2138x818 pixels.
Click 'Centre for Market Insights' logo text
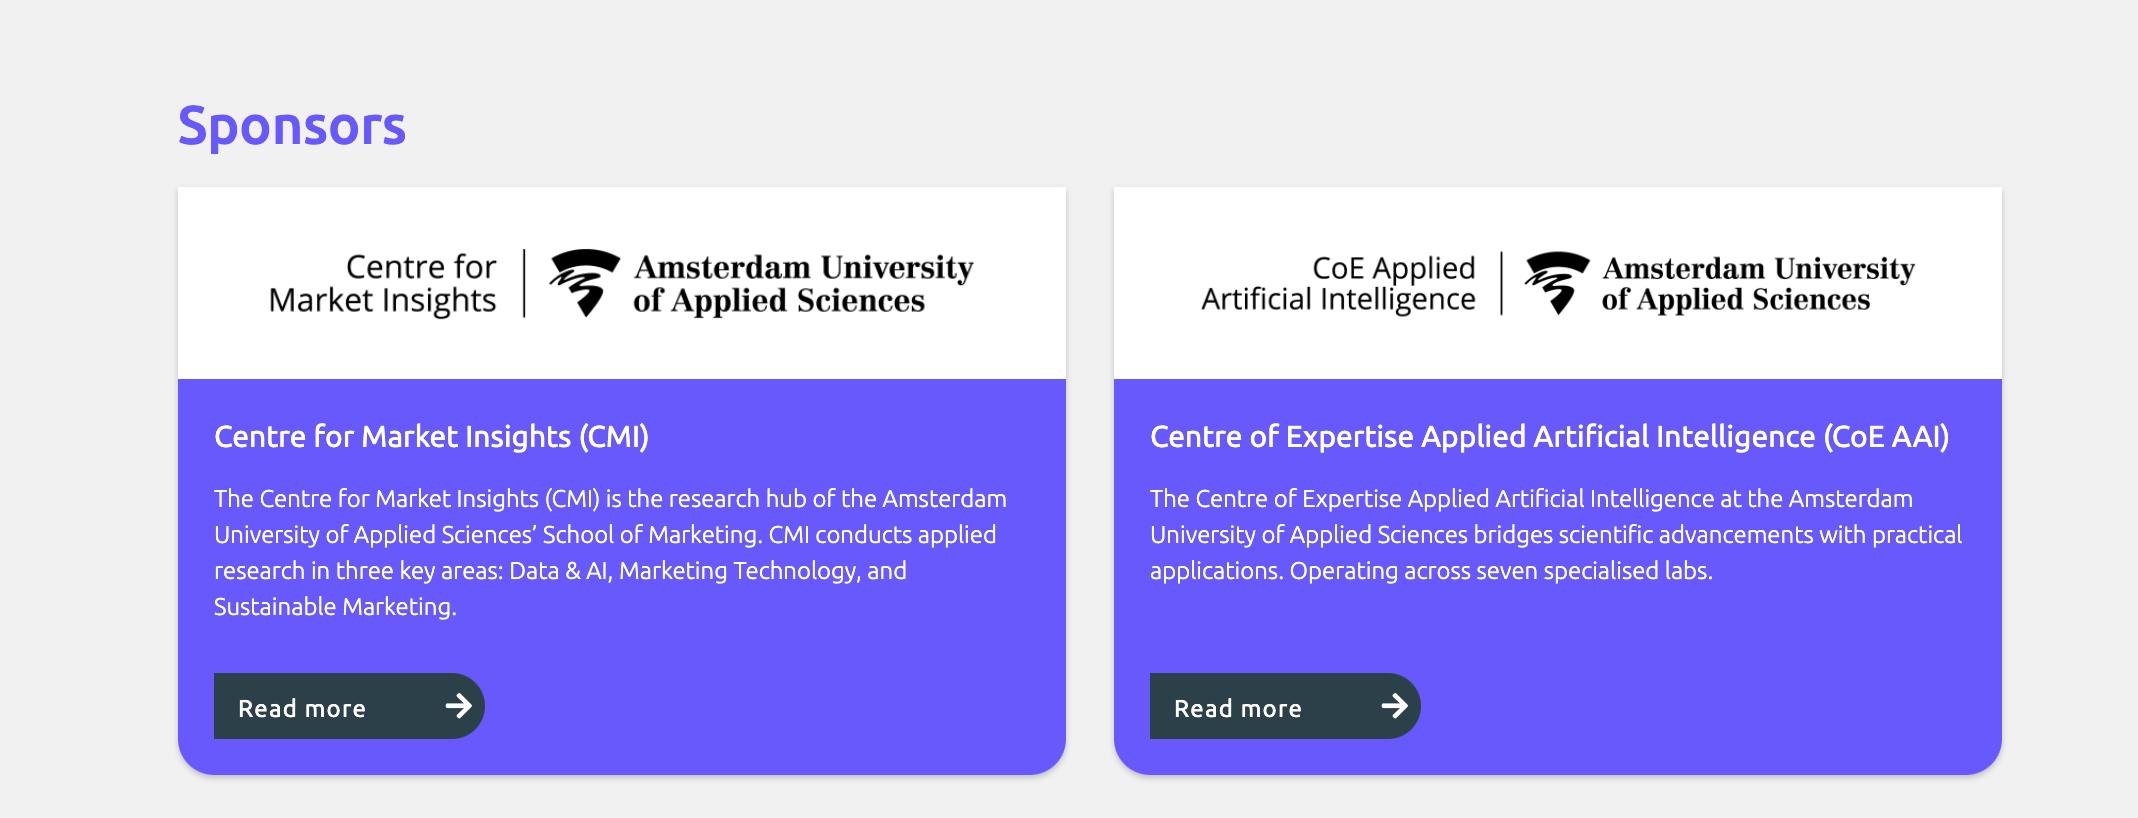coord(383,283)
